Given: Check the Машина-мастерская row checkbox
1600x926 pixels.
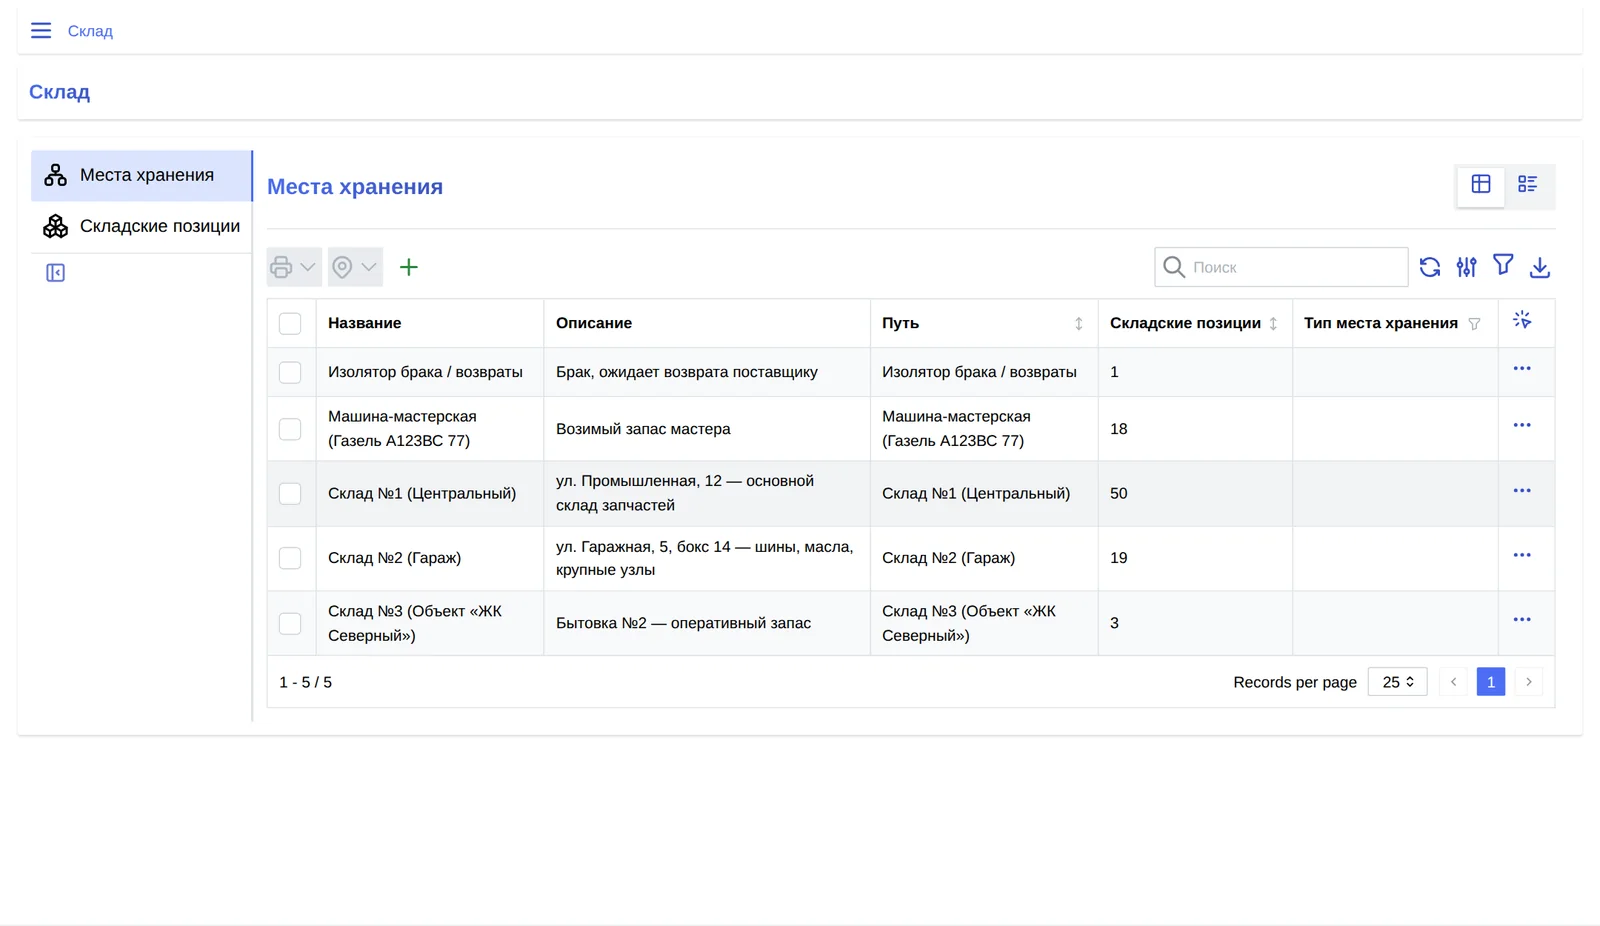Looking at the screenshot, I should point(290,429).
